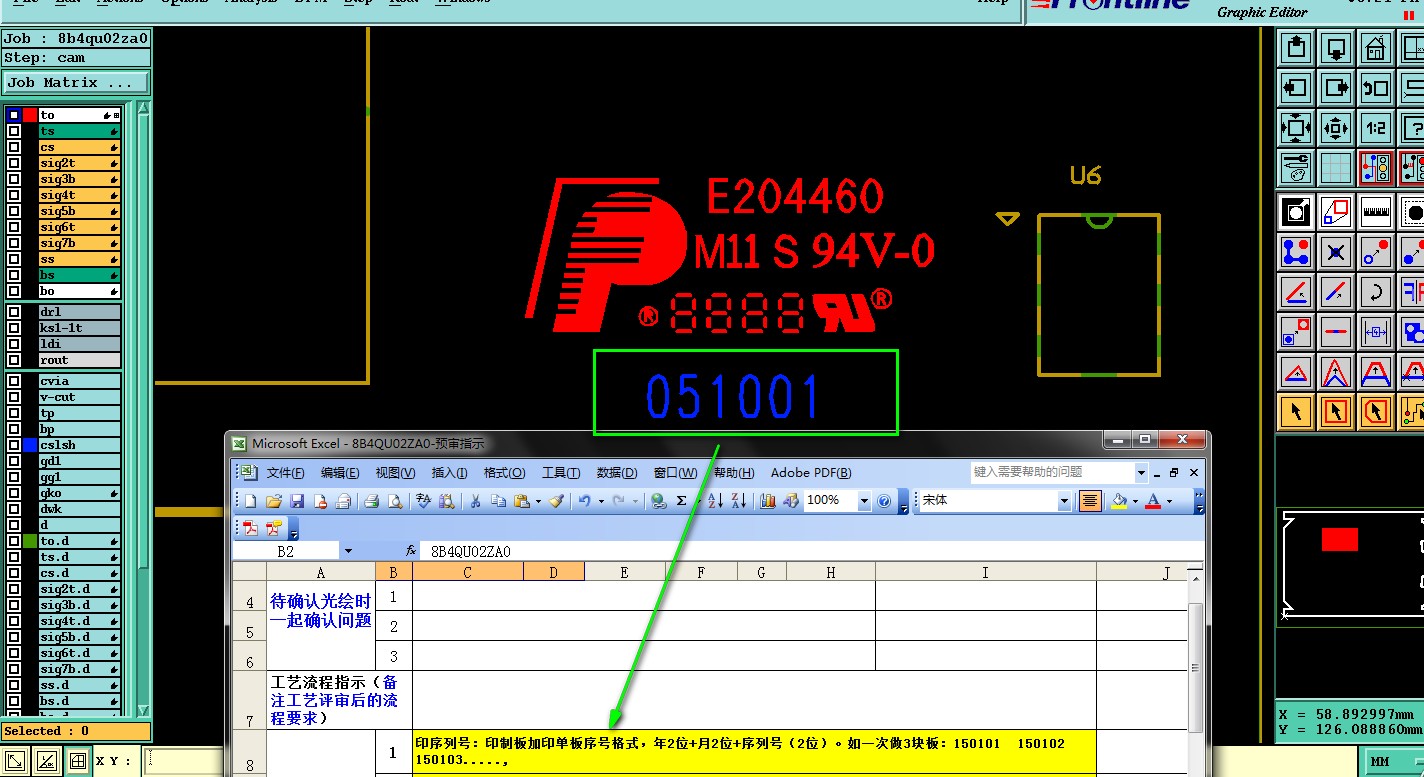
Task: Click the red color swatch beside layer to
Action: pyautogui.click(x=30, y=115)
